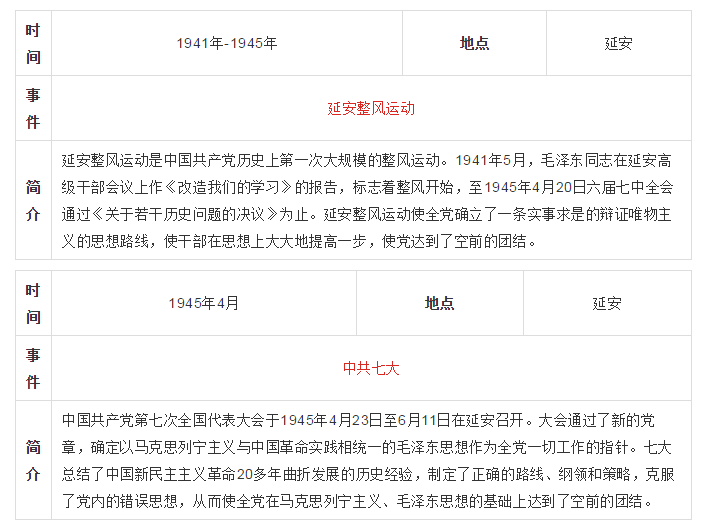Click 地点 header in the 延安整风运动 table
726x526 pixels.
(474, 43)
